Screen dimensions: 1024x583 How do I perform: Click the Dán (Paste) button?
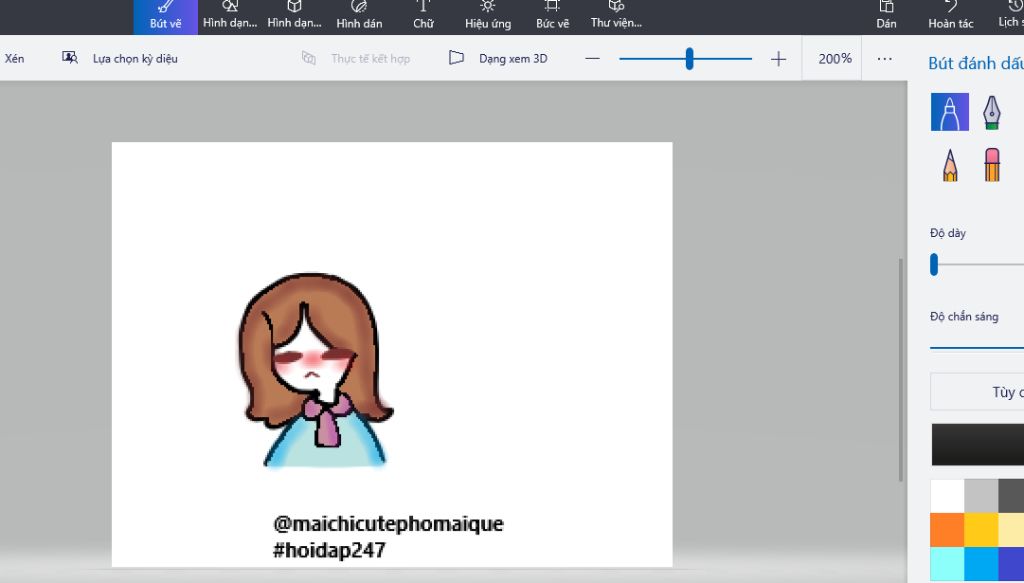[886, 17]
